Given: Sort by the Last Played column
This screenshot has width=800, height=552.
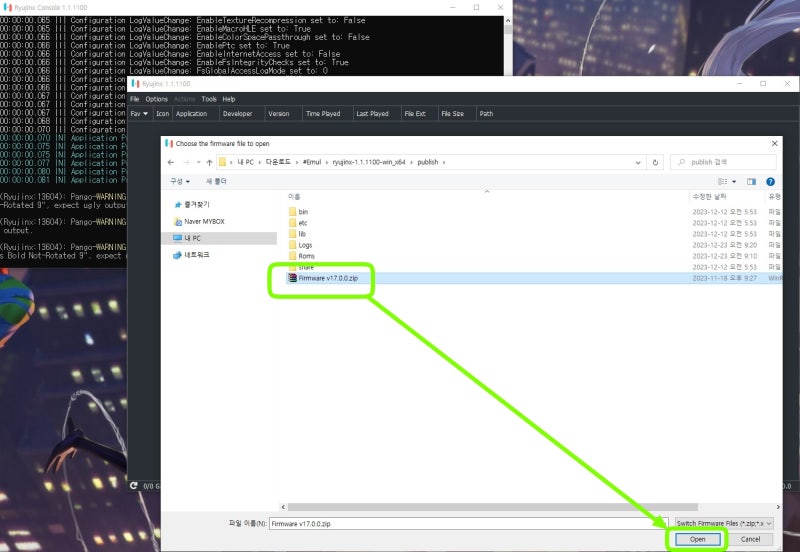Looking at the screenshot, I should coord(372,113).
